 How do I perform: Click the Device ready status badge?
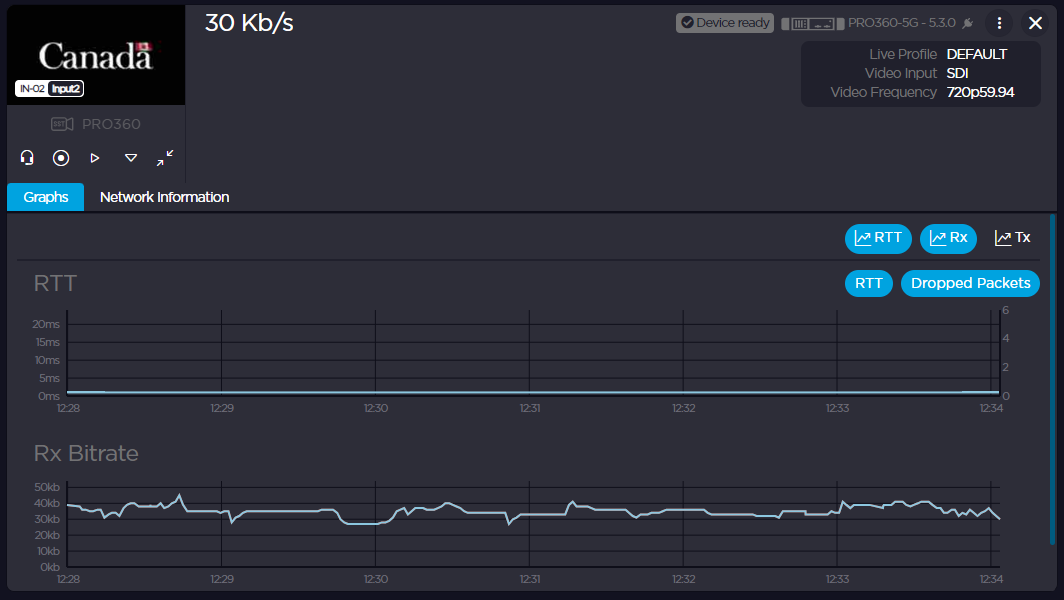(x=725, y=23)
